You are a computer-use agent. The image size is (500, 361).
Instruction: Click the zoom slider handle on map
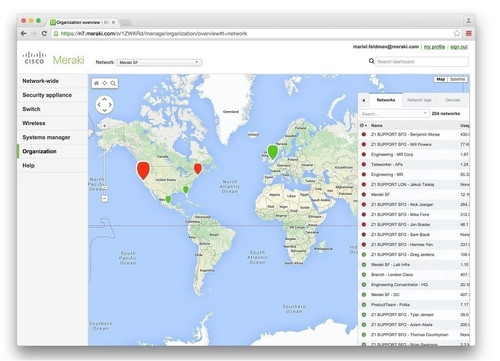point(105,188)
